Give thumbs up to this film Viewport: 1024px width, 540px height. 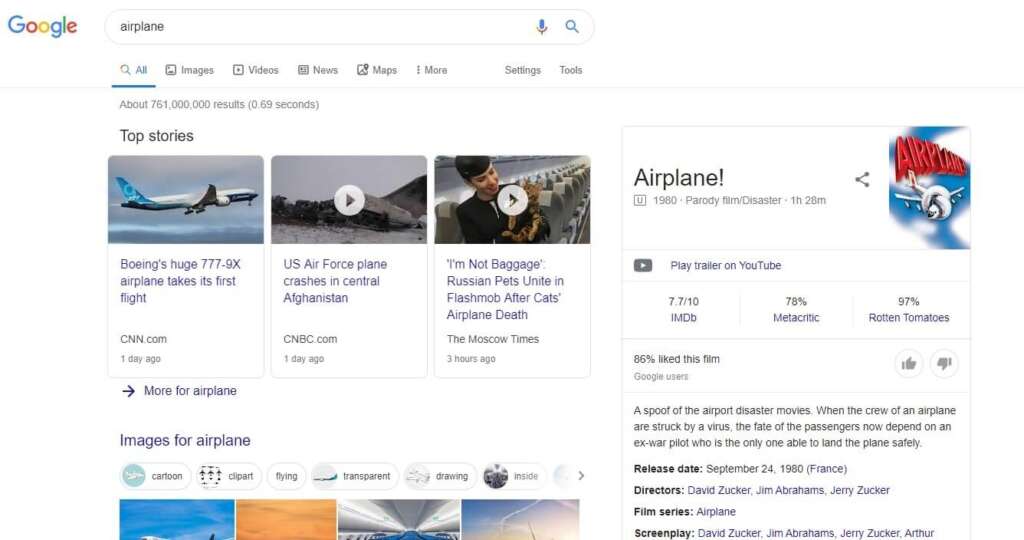click(x=908, y=364)
